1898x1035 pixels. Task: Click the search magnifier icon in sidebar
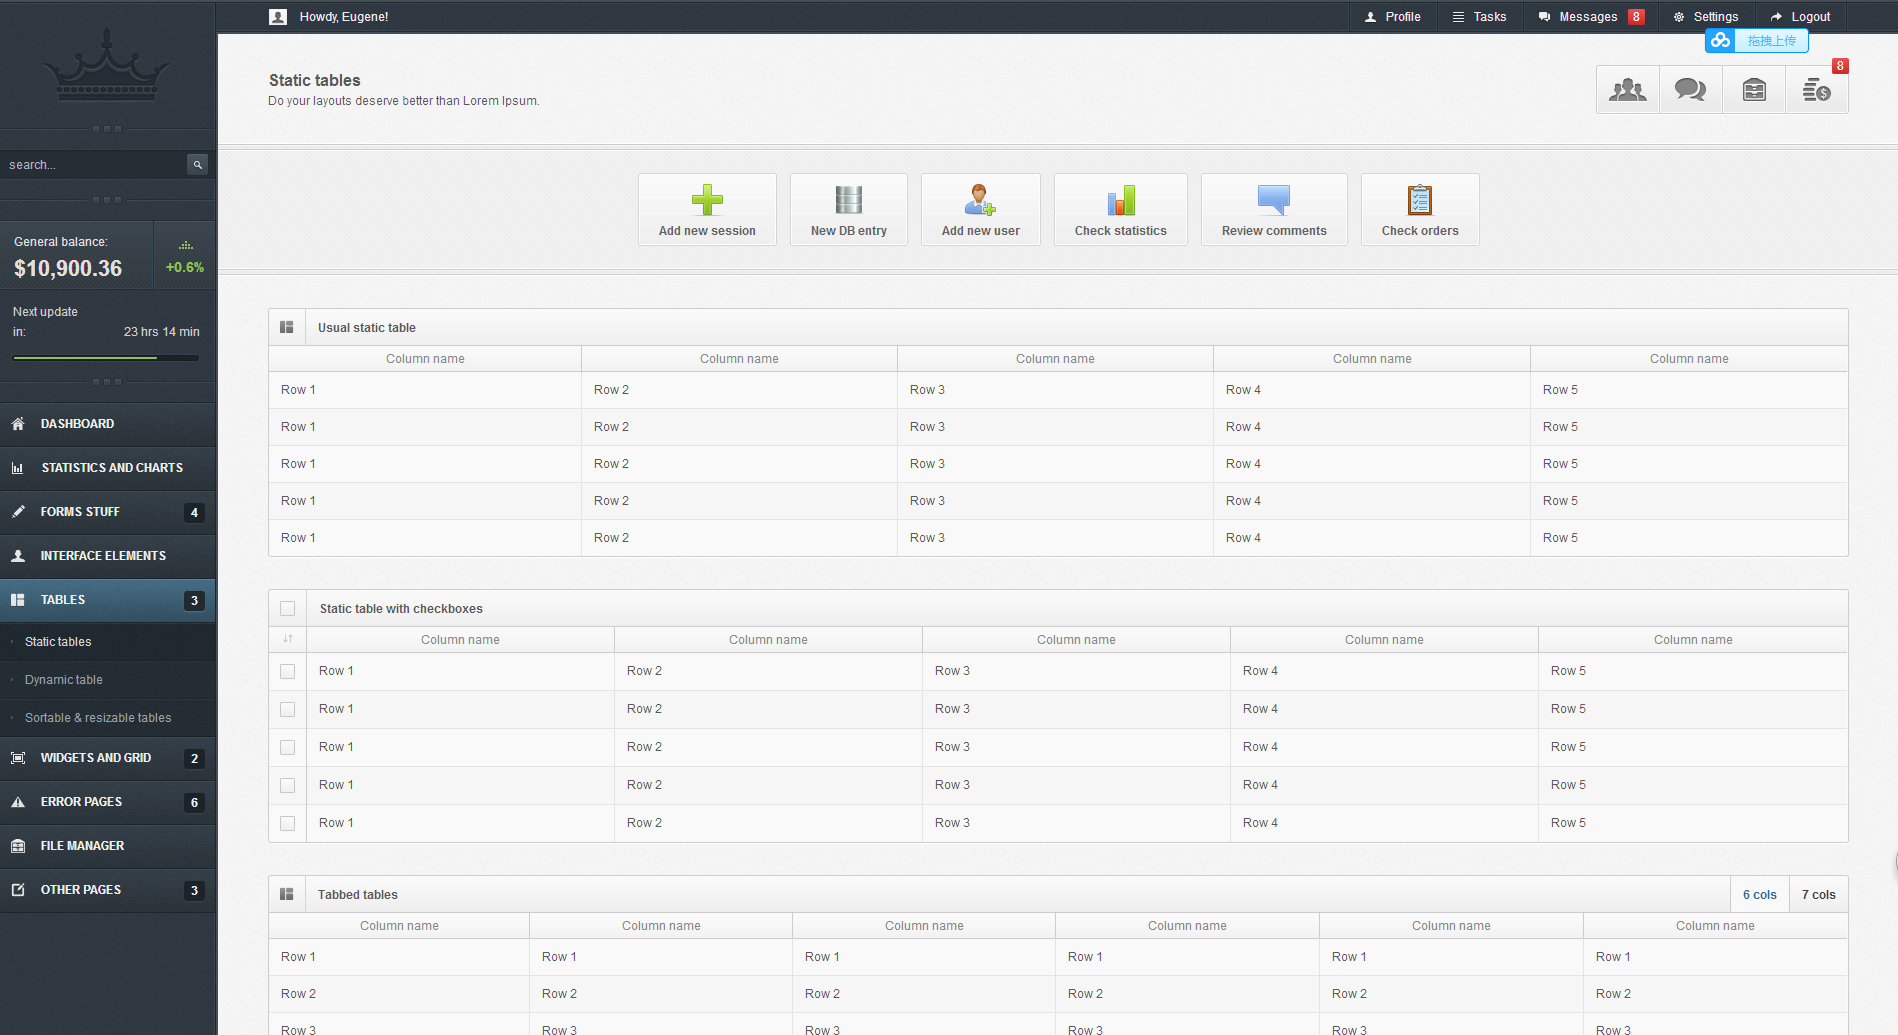(198, 165)
